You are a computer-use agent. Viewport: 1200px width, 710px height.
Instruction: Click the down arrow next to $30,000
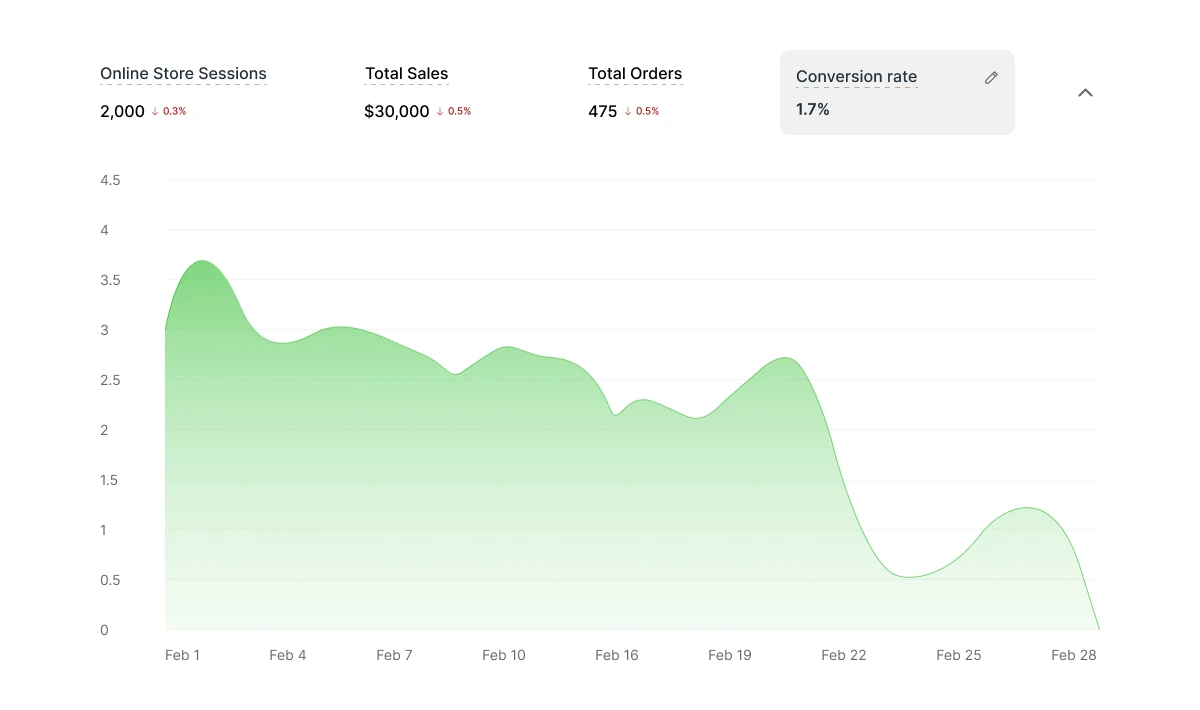(x=440, y=112)
